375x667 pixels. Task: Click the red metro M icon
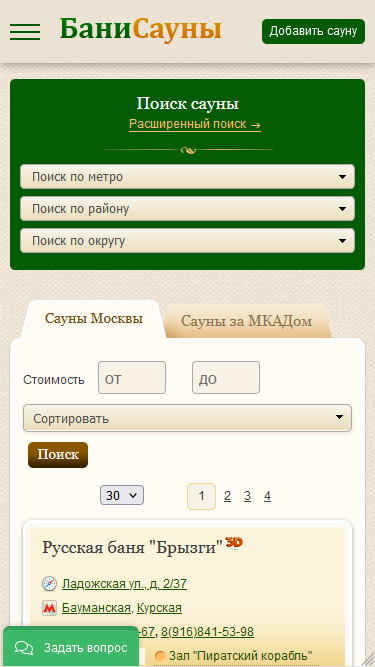pyautogui.click(x=49, y=608)
